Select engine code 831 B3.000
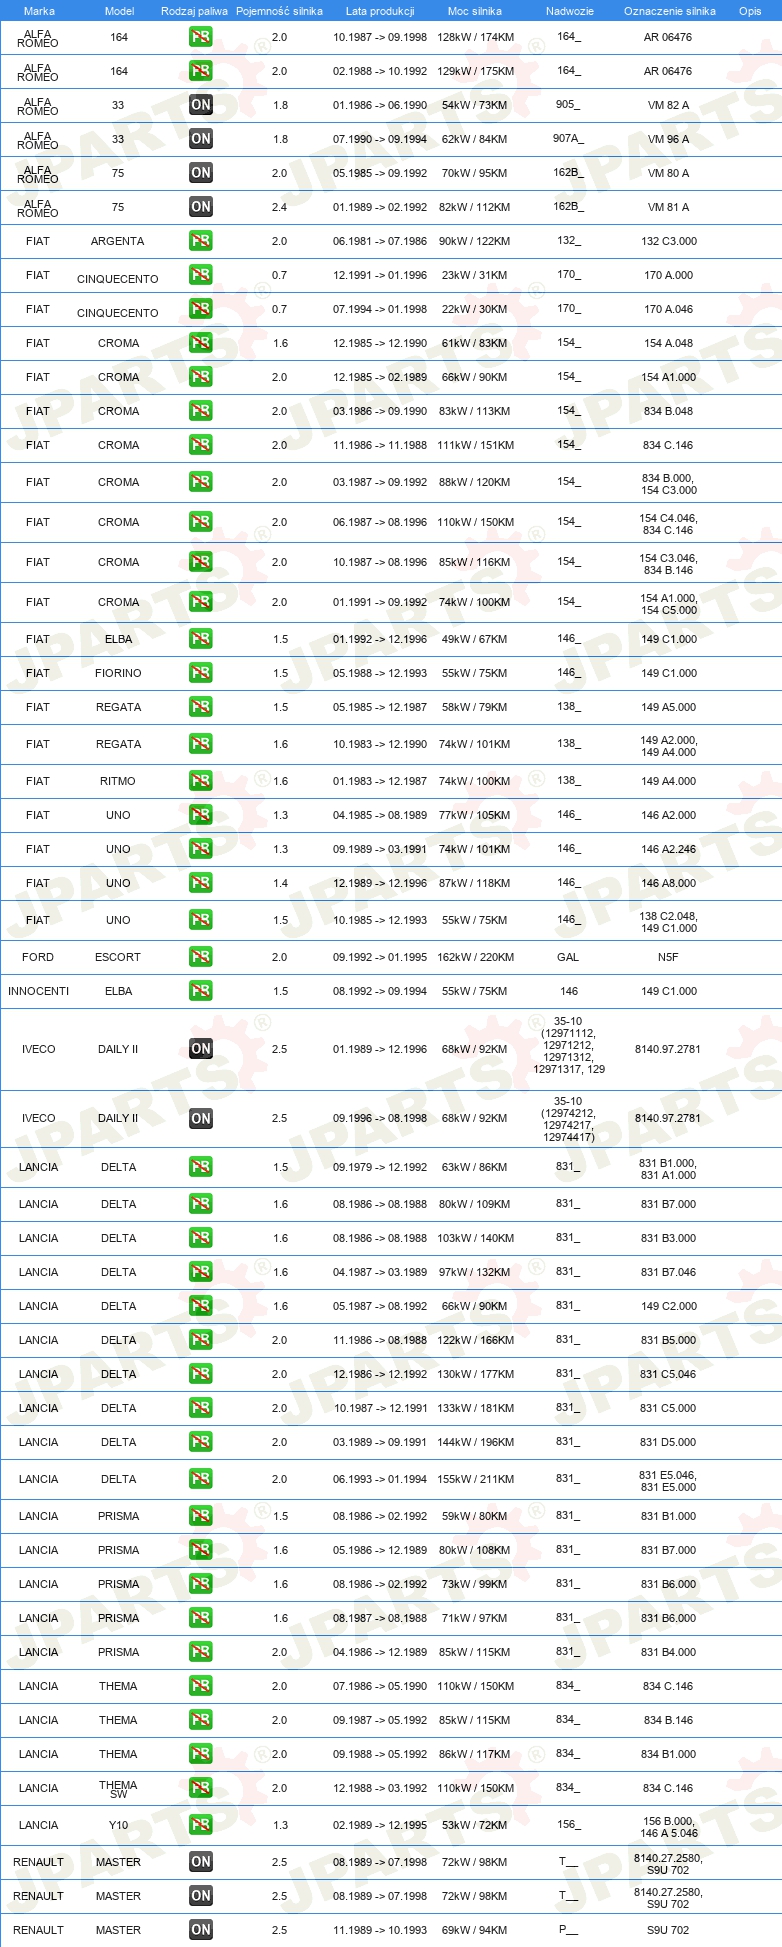 tap(668, 1238)
